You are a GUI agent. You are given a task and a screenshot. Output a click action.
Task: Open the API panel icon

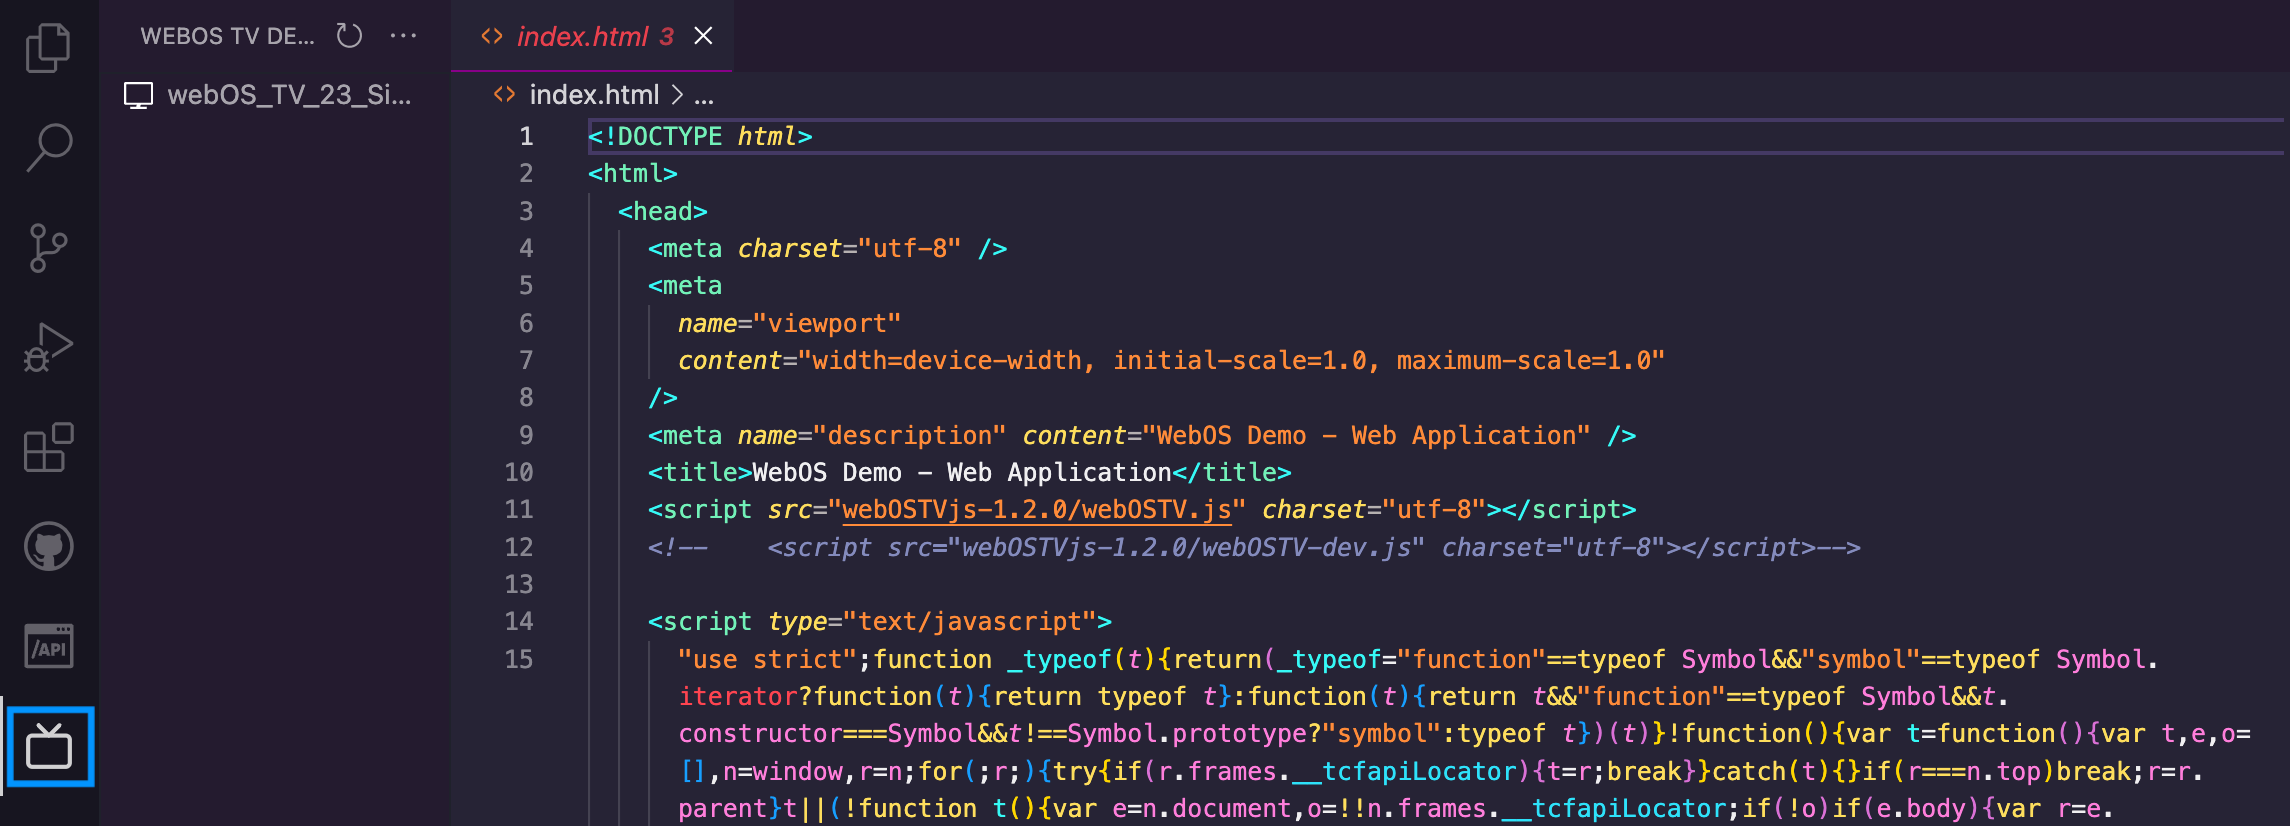[x=48, y=647]
